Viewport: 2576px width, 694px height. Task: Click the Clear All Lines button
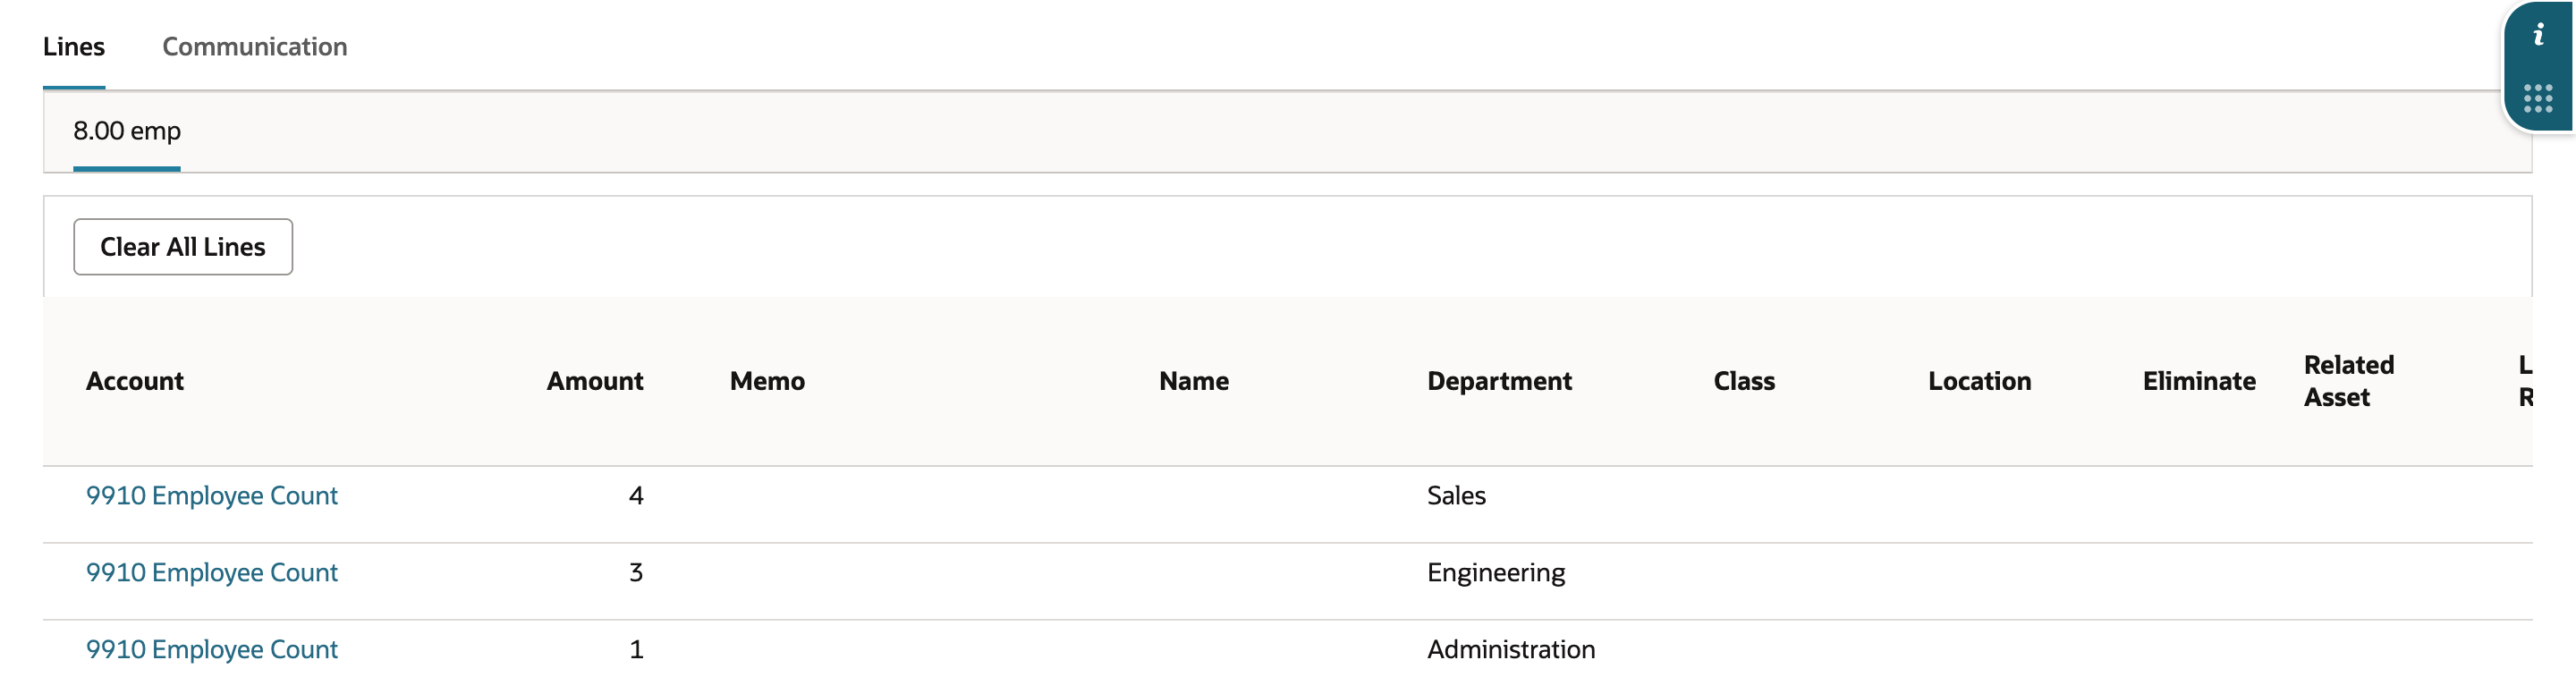coord(183,247)
